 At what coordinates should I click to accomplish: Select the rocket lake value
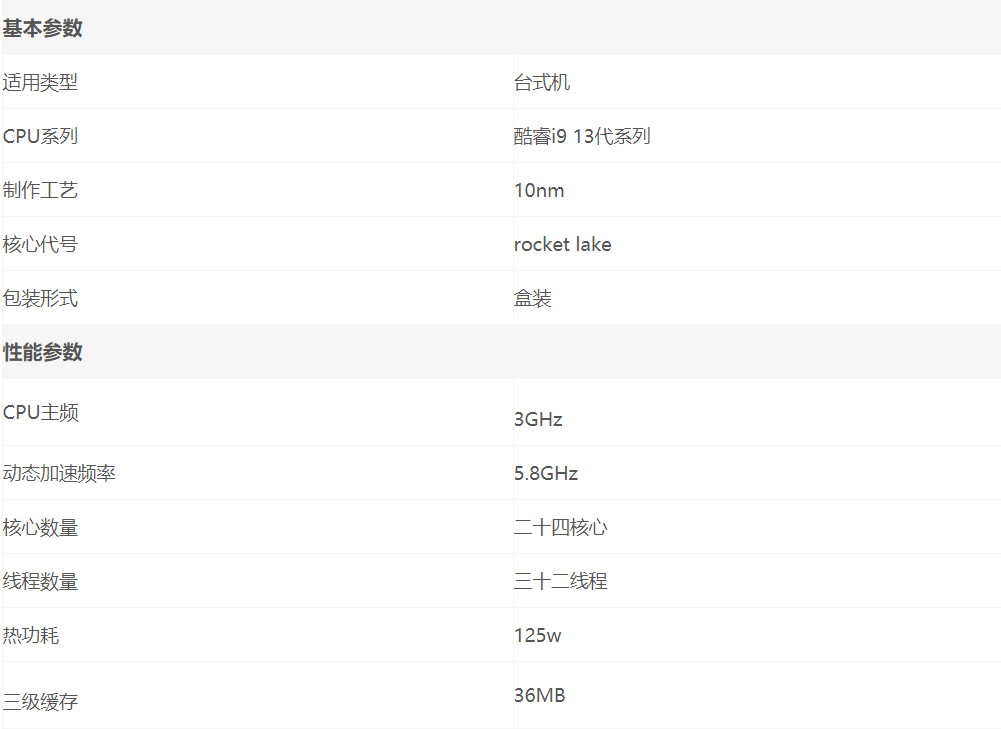coord(562,244)
